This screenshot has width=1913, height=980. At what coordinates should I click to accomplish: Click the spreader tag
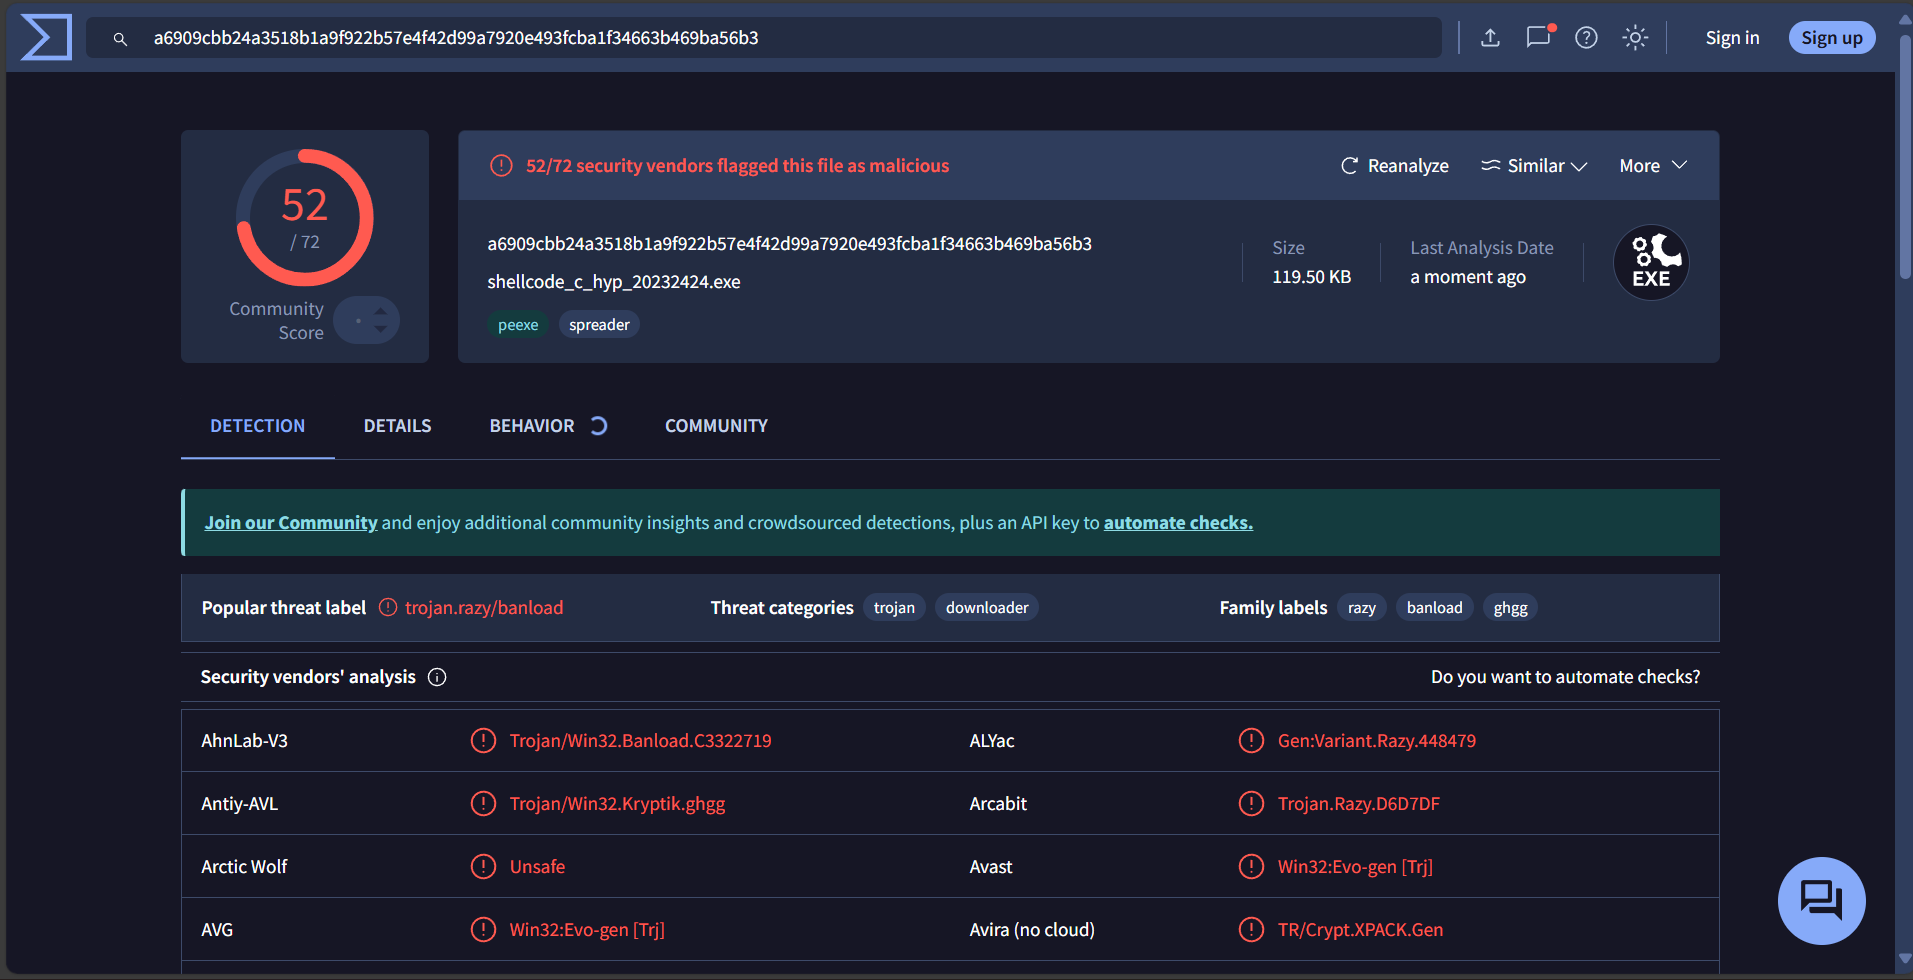click(x=599, y=325)
